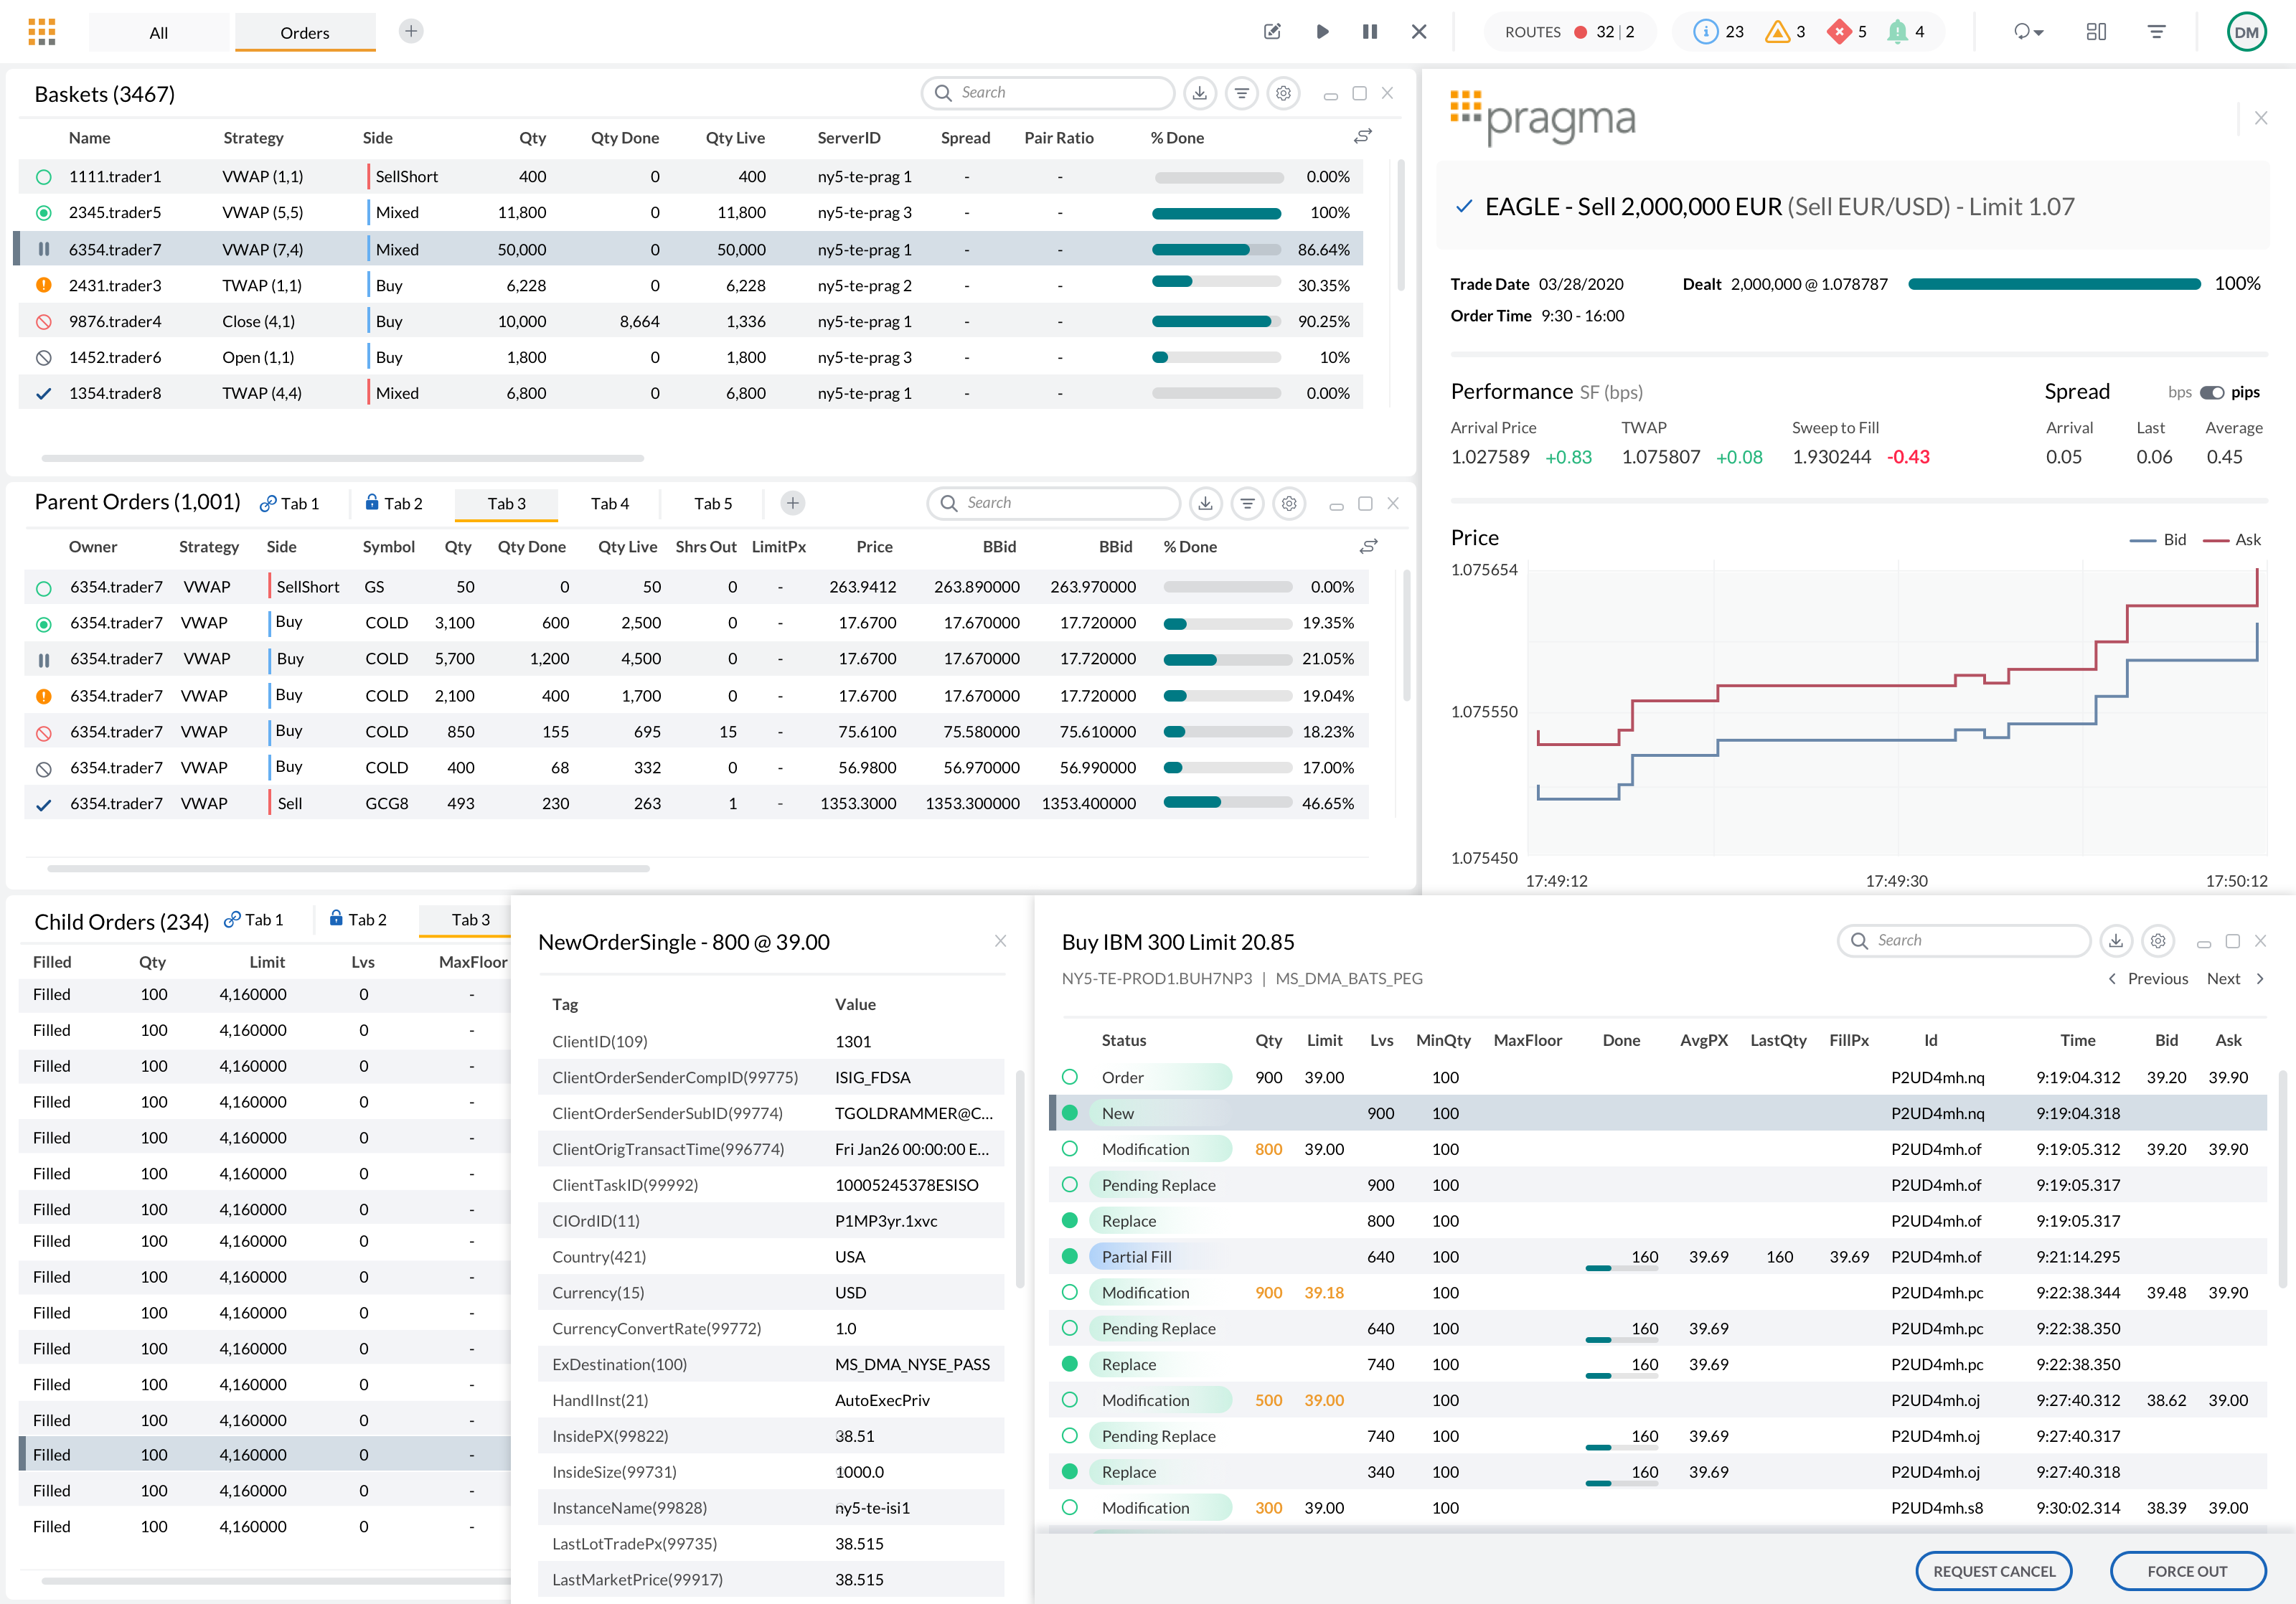The image size is (2296, 1604).
Task: Open the filter lines icon in top bar
Action: click(x=2157, y=32)
